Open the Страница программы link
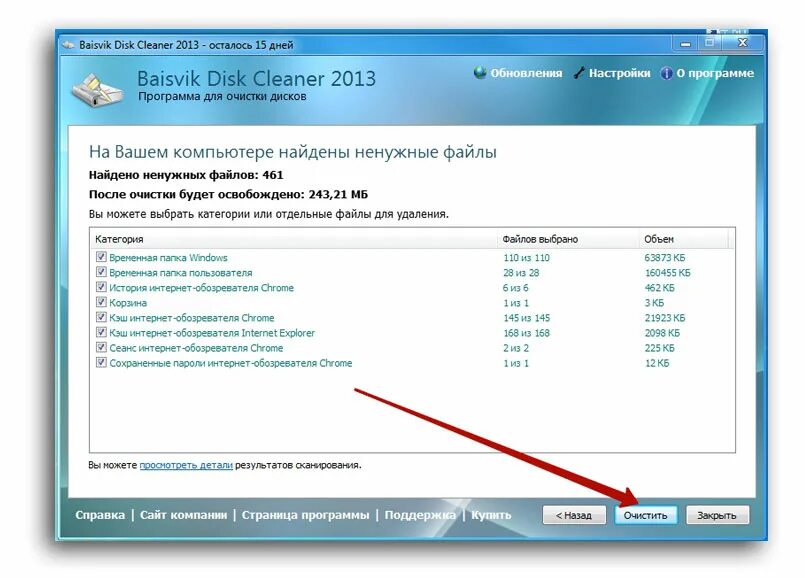This screenshot has width=805, height=578. pos(305,515)
